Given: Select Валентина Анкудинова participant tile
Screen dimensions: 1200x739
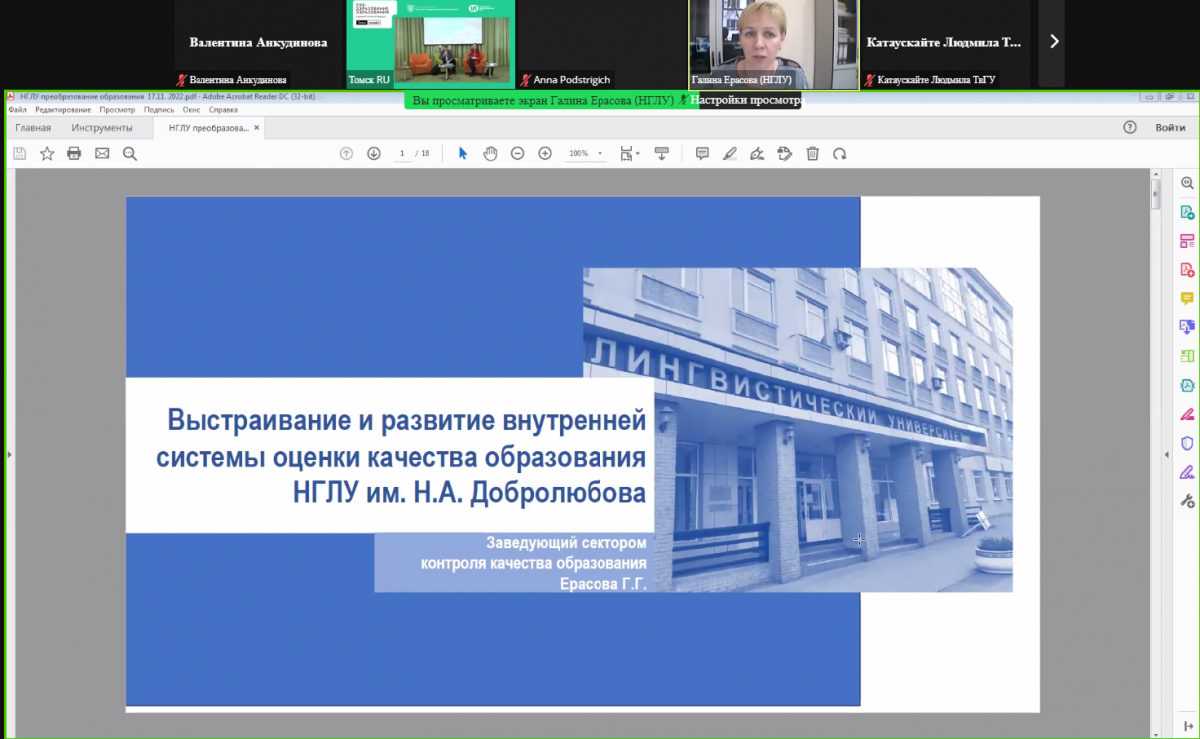Looking at the screenshot, I should click(259, 44).
